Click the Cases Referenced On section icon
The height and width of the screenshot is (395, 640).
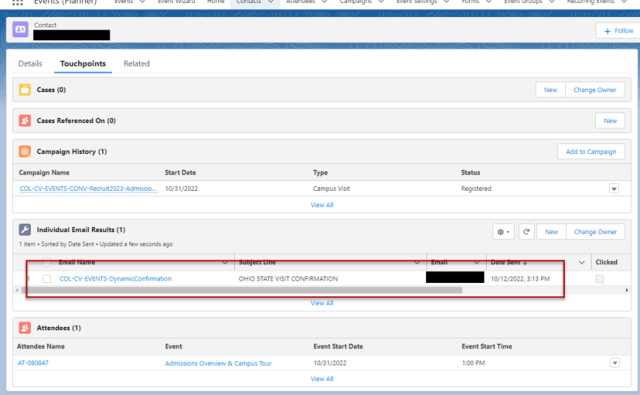click(x=24, y=120)
